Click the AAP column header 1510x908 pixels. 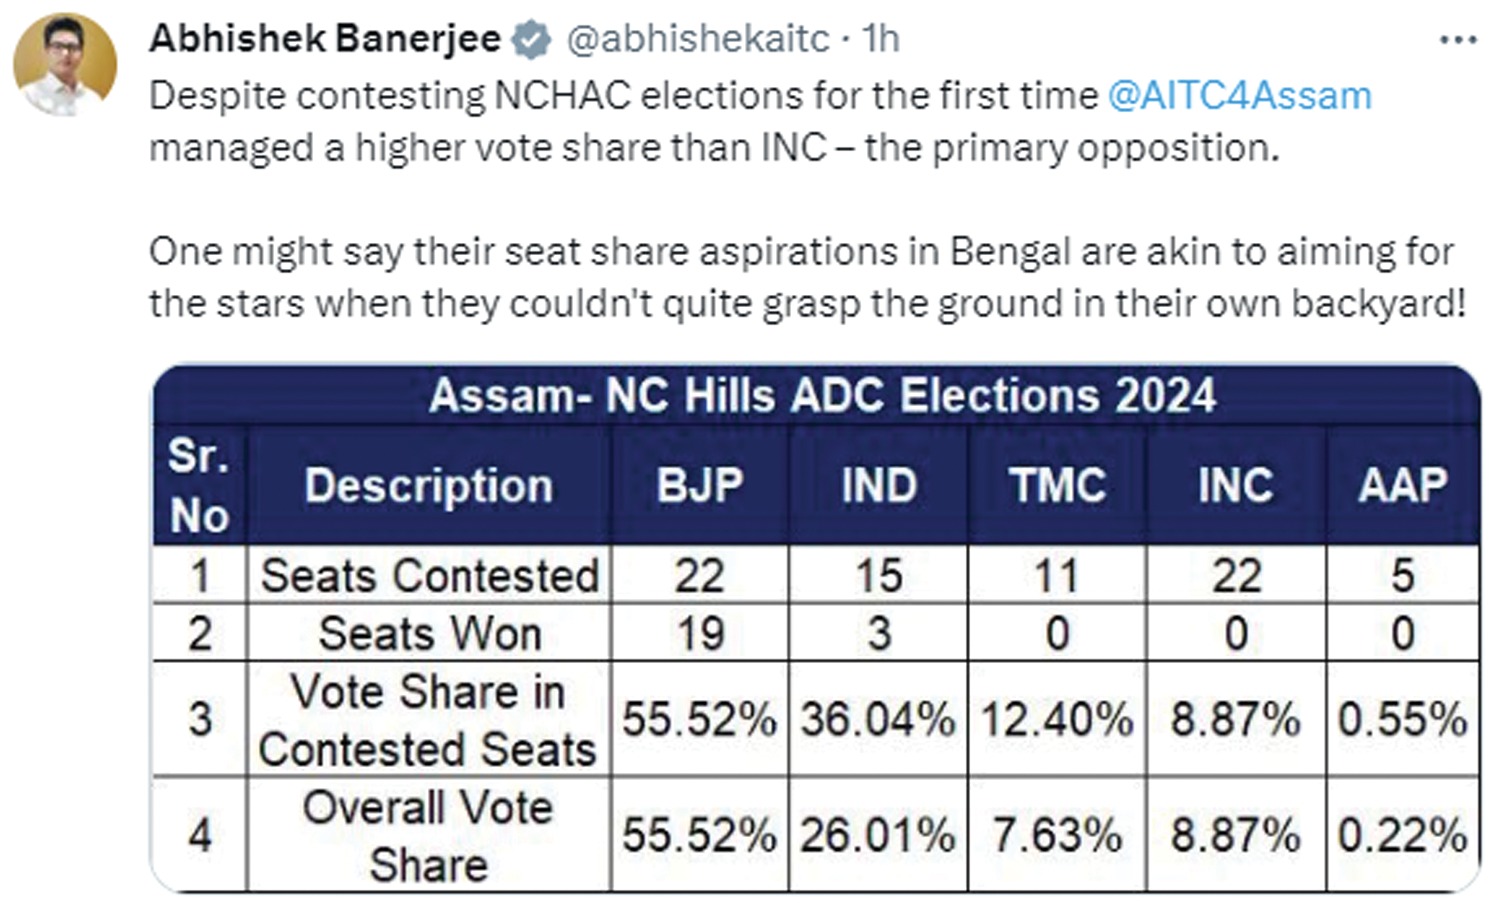pyautogui.click(x=1402, y=486)
